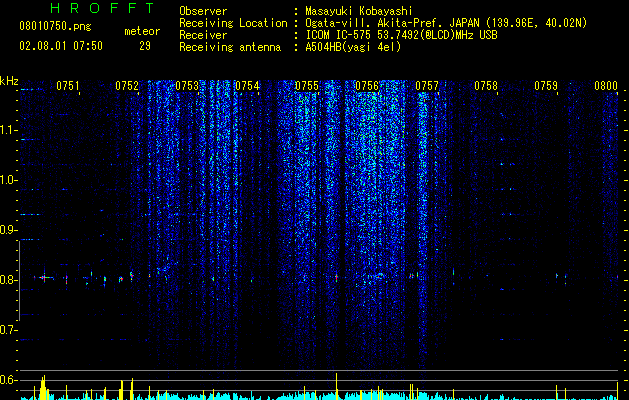Click time marker 0754
629x400 pixels.
[247, 86]
